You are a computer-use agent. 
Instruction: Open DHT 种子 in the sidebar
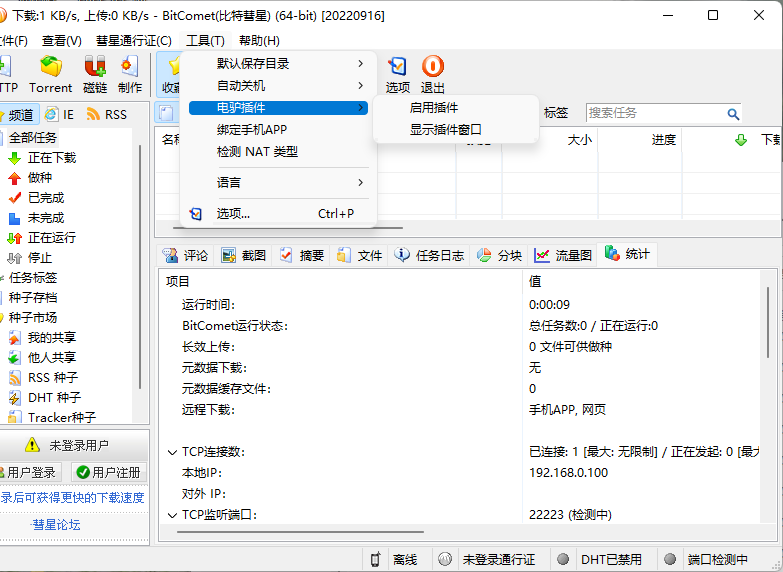(44, 398)
